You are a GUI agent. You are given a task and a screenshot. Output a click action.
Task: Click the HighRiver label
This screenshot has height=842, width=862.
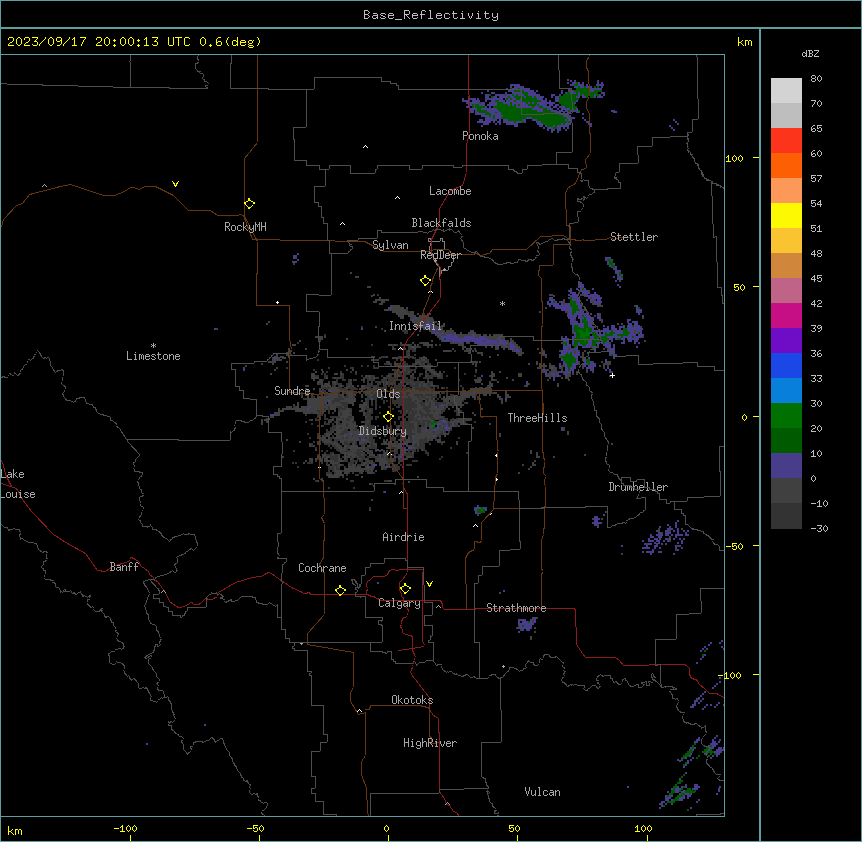click(x=430, y=743)
